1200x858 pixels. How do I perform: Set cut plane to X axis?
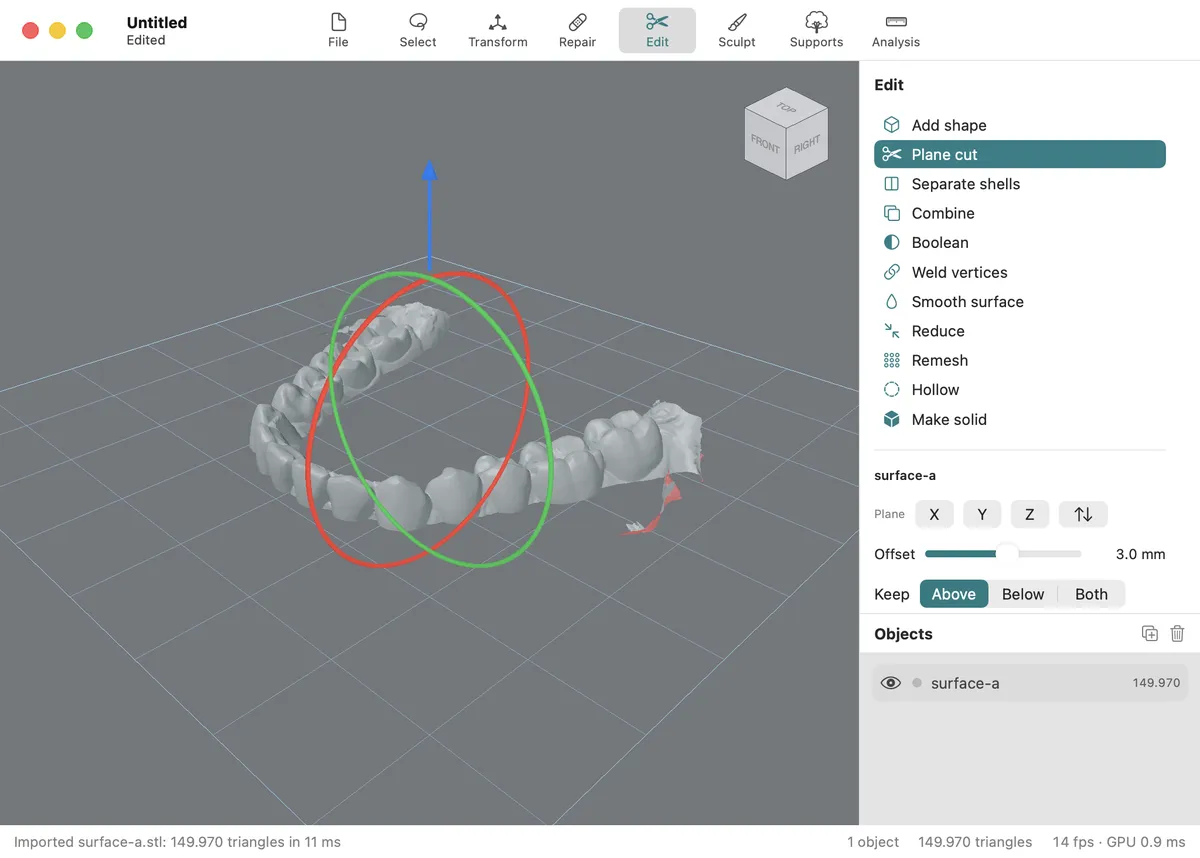[x=934, y=514]
